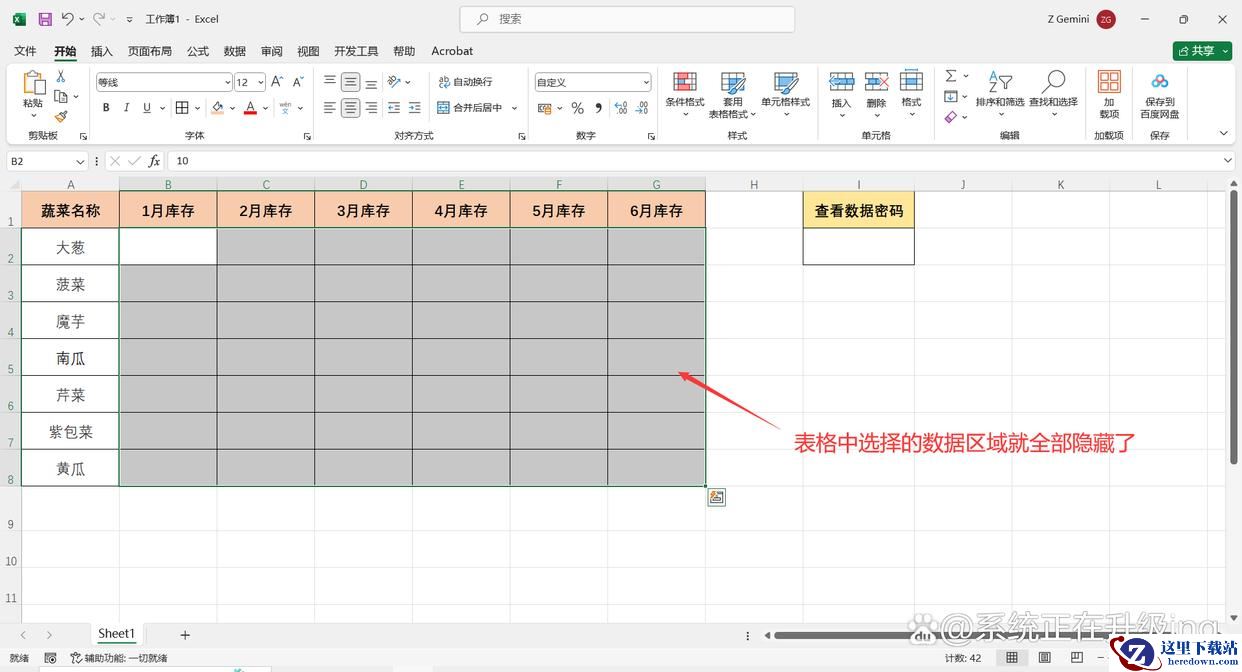
Task: Click Save to Baidu Netdisk icon
Action: coord(1159,90)
